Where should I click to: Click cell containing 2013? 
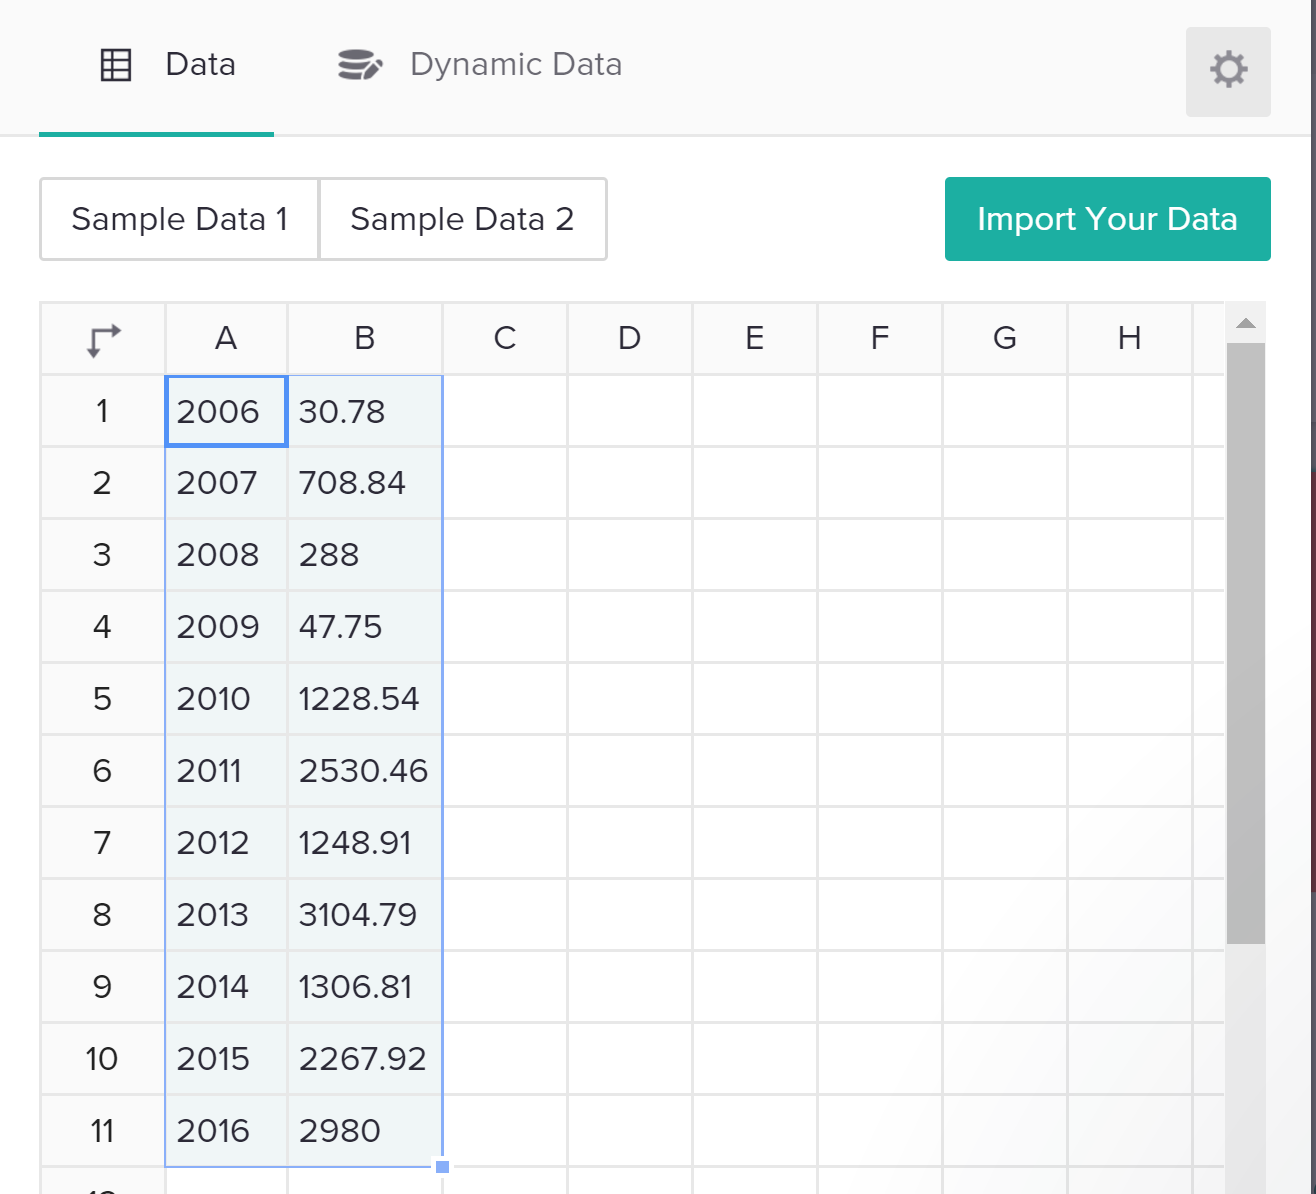226,915
